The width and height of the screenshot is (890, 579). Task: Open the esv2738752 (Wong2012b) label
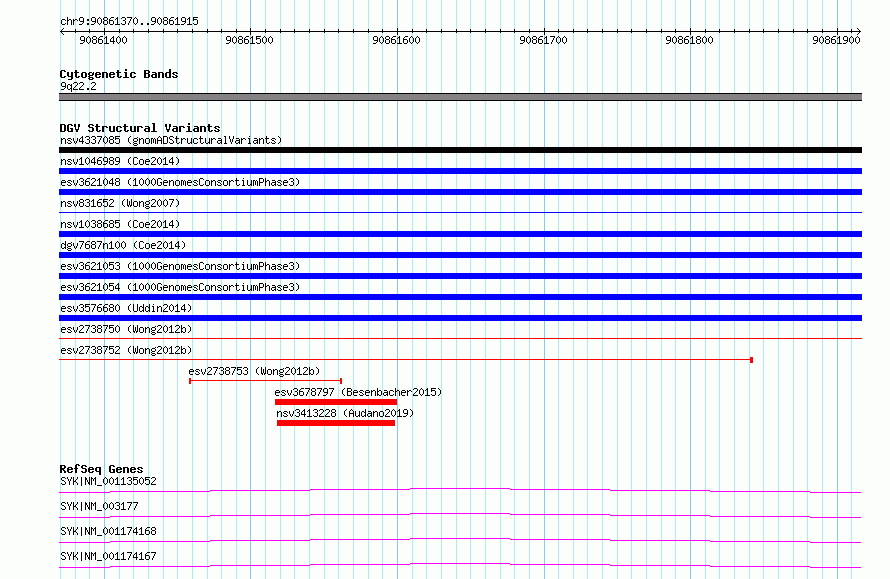(x=126, y=350)
